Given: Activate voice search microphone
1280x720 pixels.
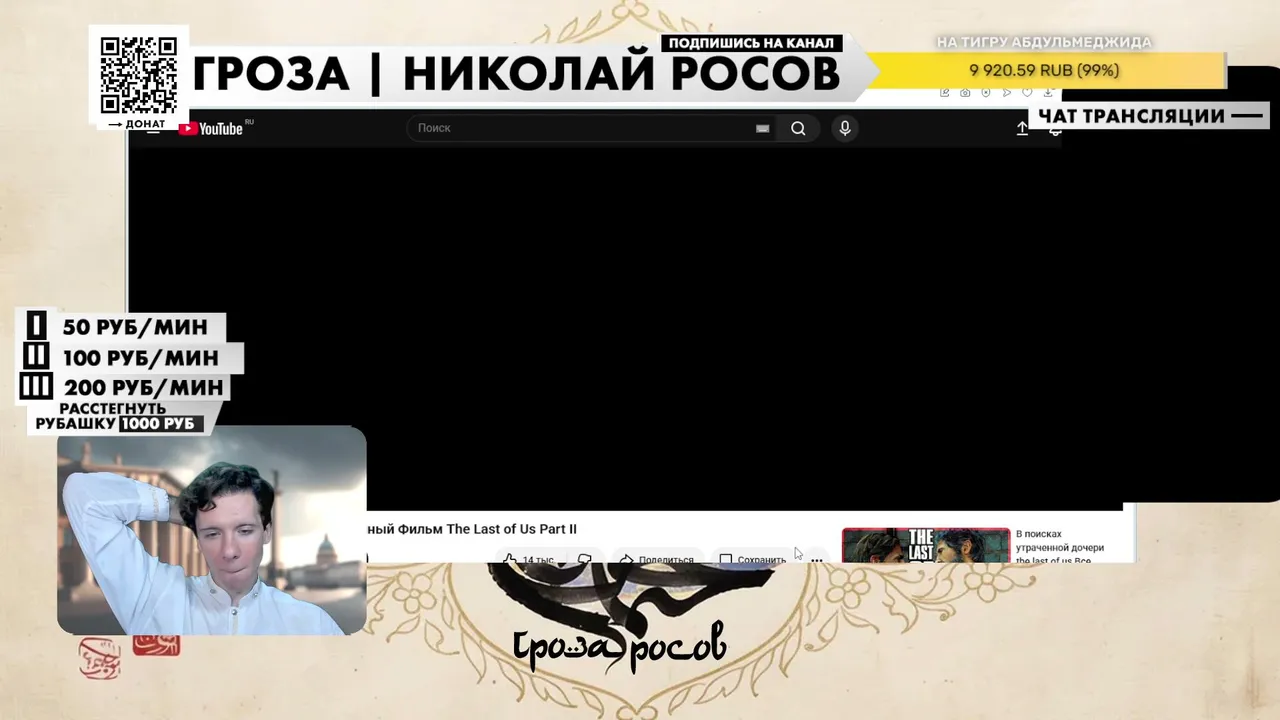Looking at the screenshot, I should (845, 128).
